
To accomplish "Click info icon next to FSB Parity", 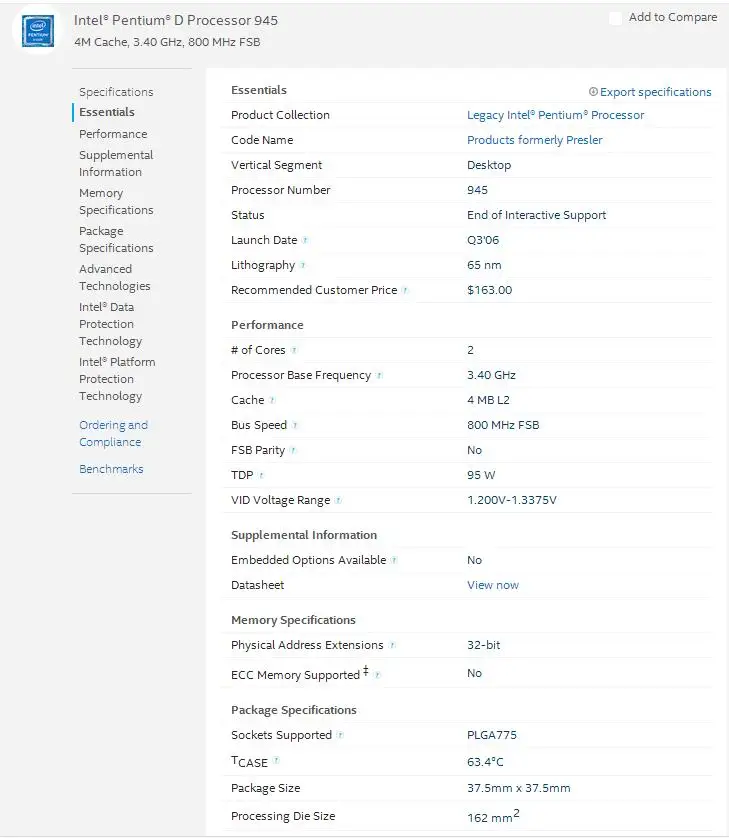I will point(292,450).
